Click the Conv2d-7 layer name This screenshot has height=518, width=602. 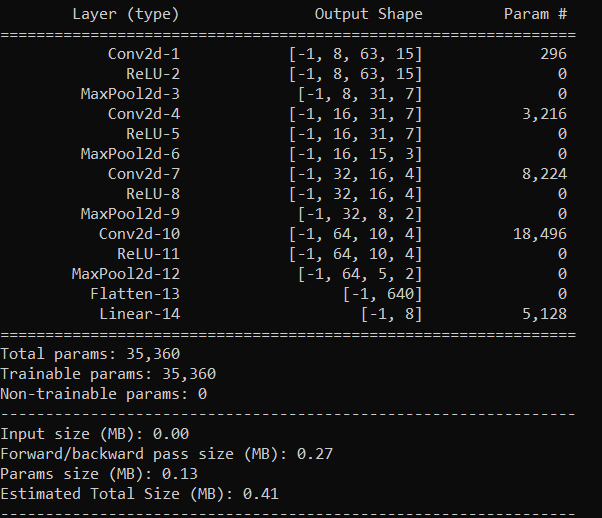tap(144, 174)
